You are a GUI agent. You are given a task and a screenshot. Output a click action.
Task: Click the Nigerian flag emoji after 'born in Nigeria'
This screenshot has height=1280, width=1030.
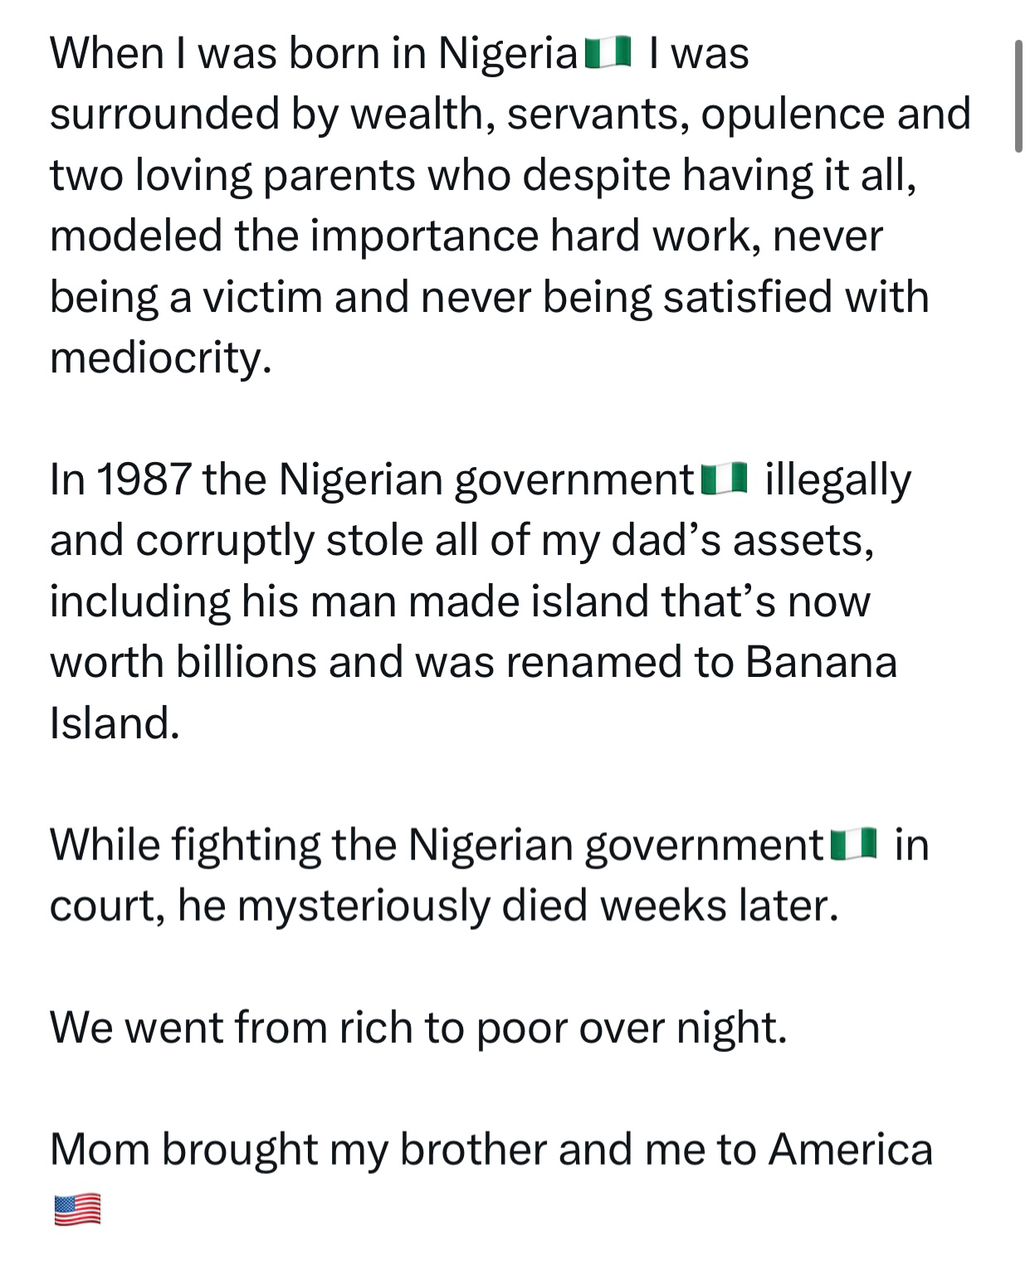tap(607, 54)
